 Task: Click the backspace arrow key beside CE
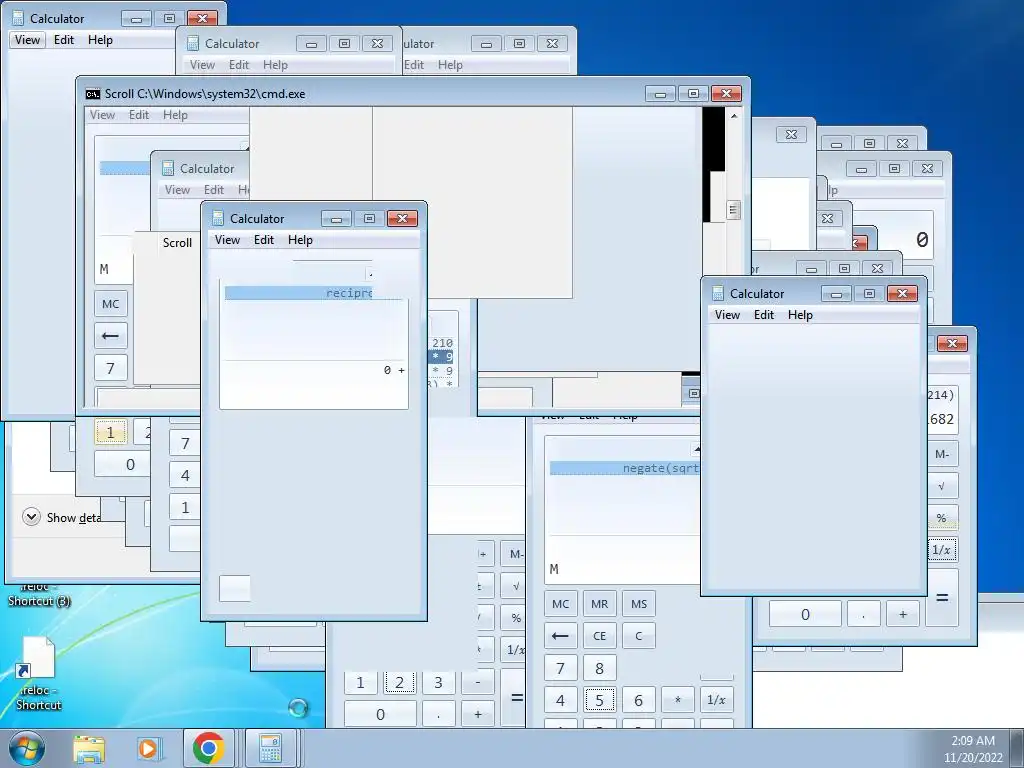coord(560,636)
